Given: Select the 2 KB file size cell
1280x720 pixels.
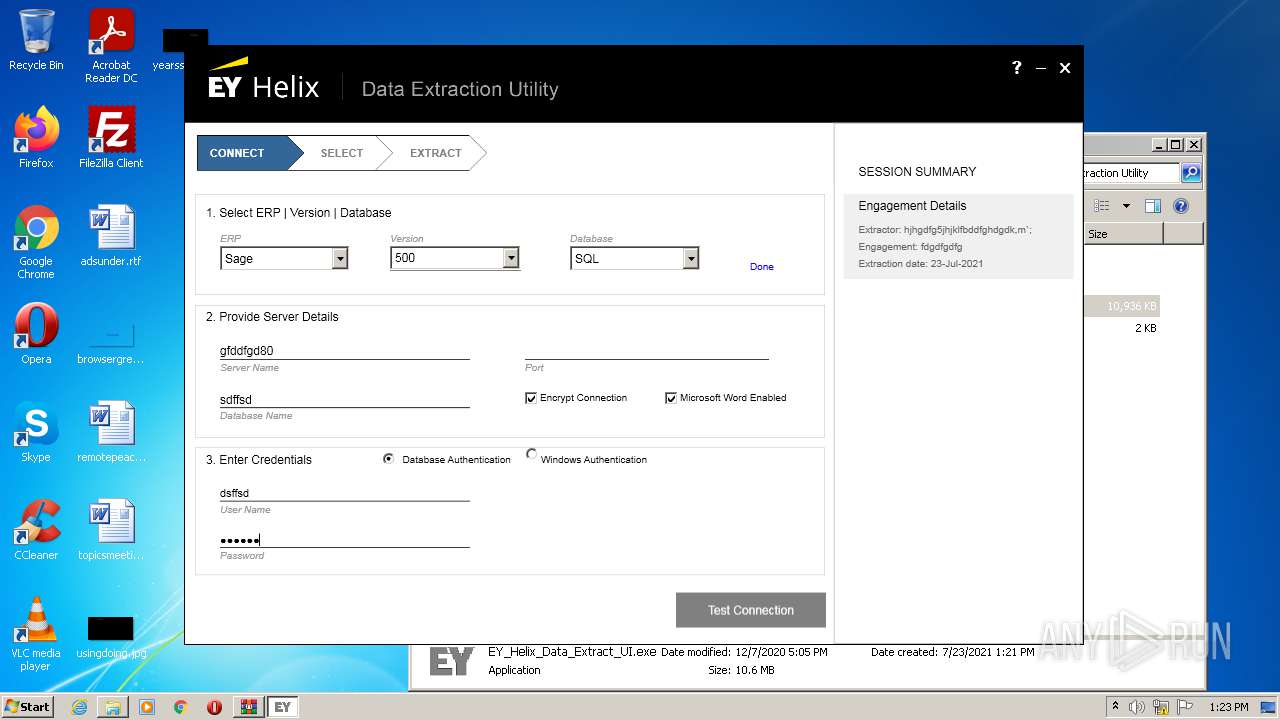Looking at the screenshot, I should tap(1146, 328).
